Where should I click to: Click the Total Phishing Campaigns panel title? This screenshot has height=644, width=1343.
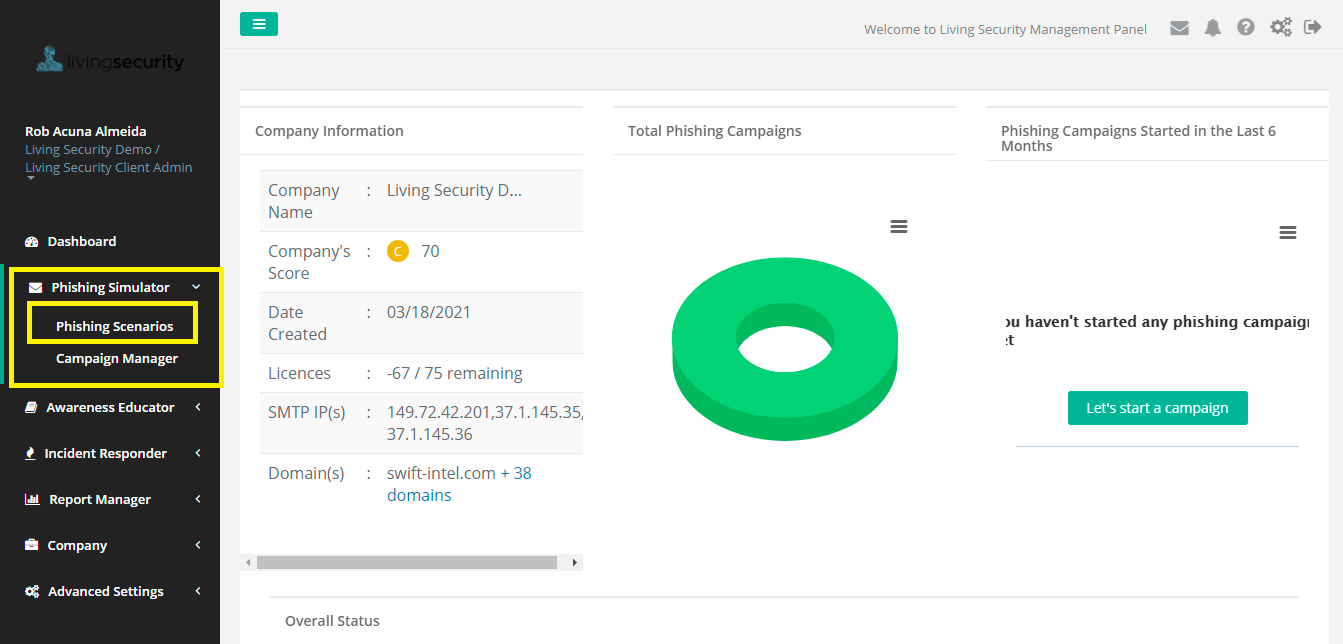715,131
